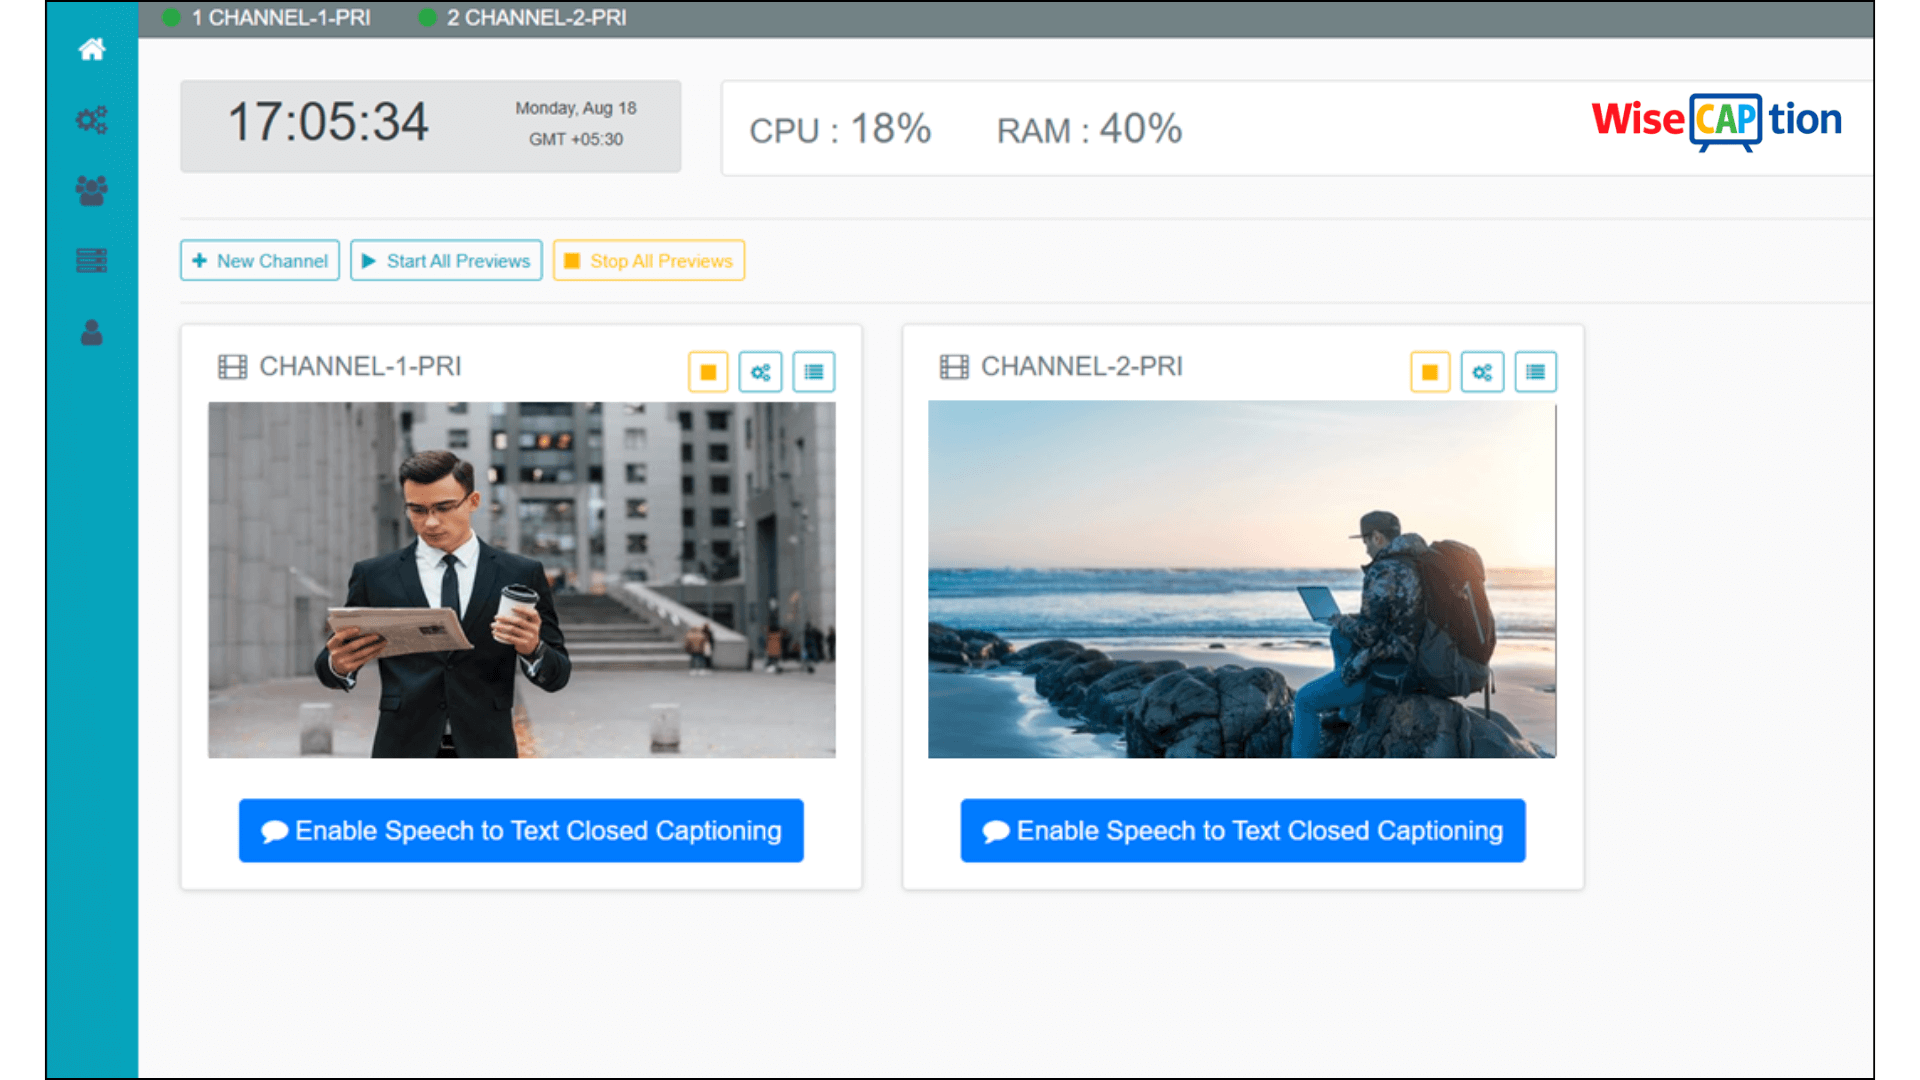Open the settings gears sidebar icon
The image size is (1920, 1080).
coord(92,121)
